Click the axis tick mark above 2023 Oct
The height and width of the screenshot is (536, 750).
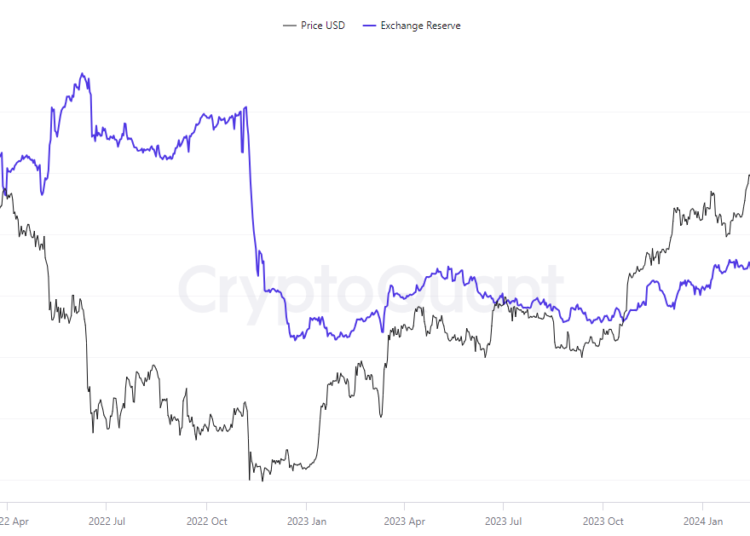click(x=602, y=505)
